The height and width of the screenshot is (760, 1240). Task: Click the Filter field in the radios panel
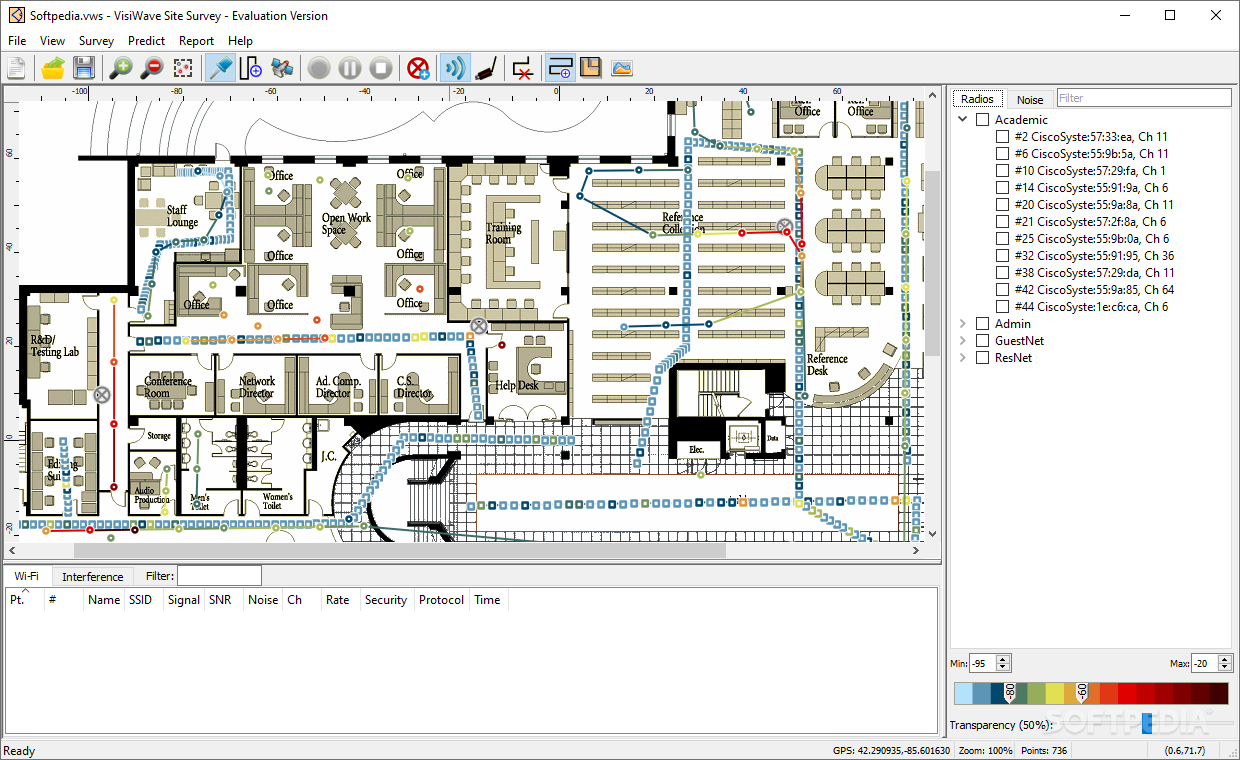click(1144, 98)
